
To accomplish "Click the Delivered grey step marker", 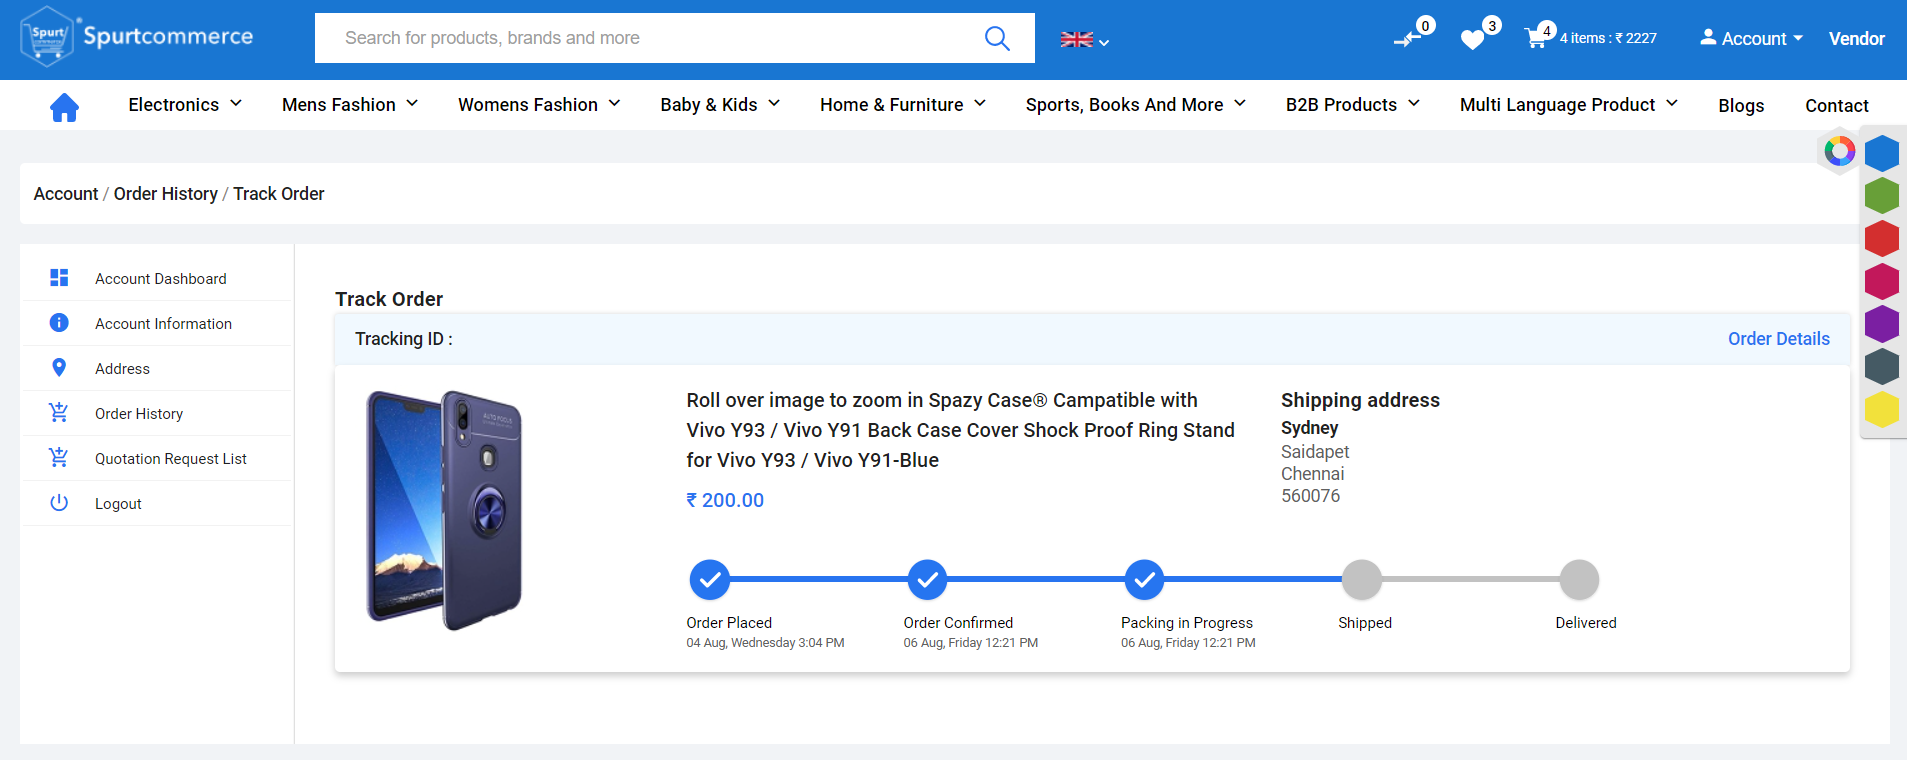I will tap(1579, 579).
